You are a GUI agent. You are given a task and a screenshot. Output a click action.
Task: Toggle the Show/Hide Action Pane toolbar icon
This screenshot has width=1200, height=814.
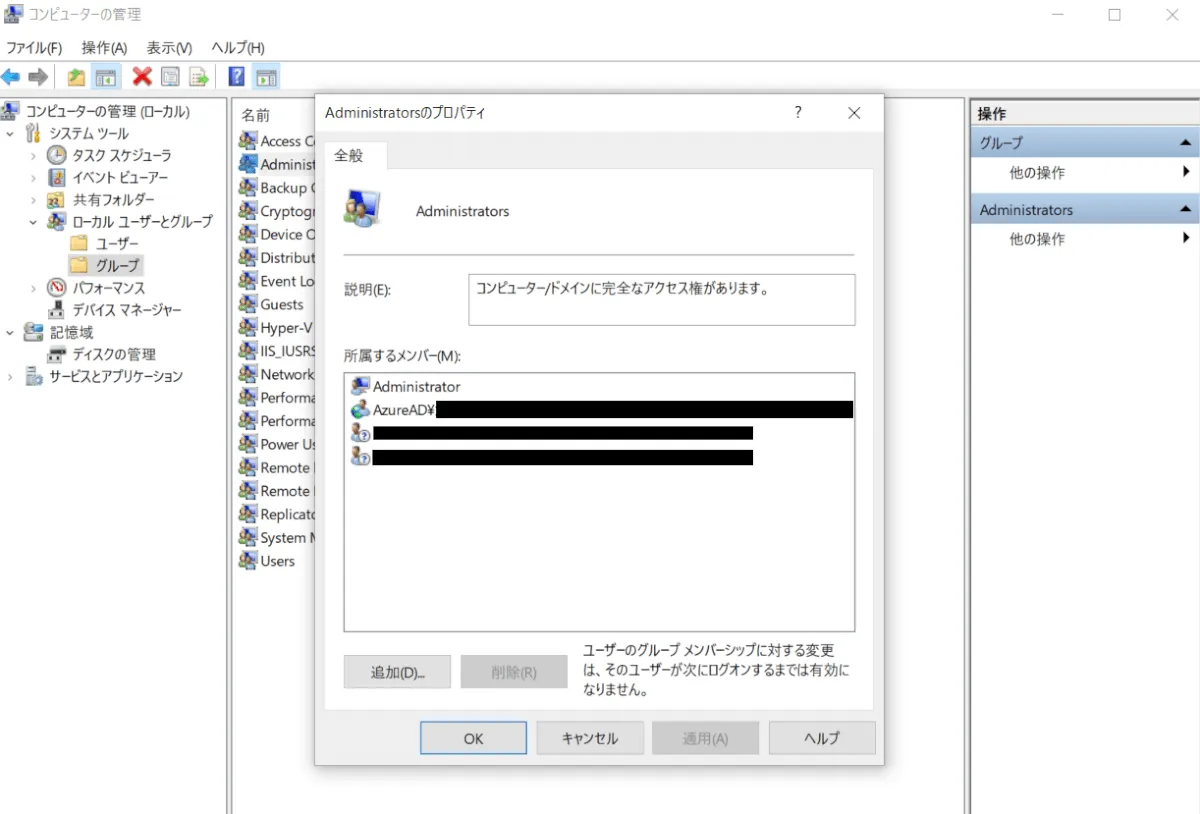click(265, 77)
